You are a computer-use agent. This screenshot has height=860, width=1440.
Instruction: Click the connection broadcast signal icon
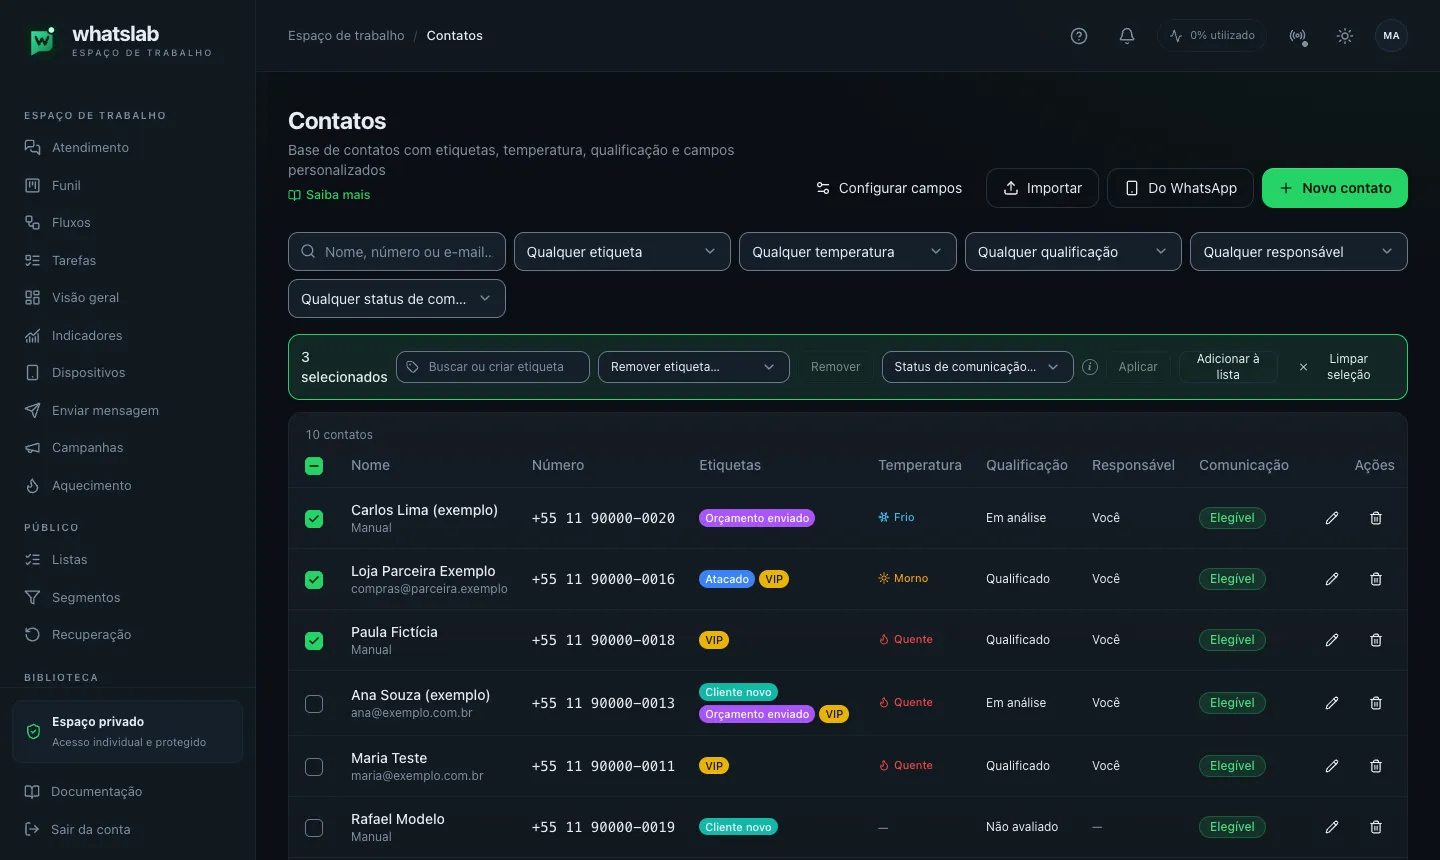point(1298,36)
